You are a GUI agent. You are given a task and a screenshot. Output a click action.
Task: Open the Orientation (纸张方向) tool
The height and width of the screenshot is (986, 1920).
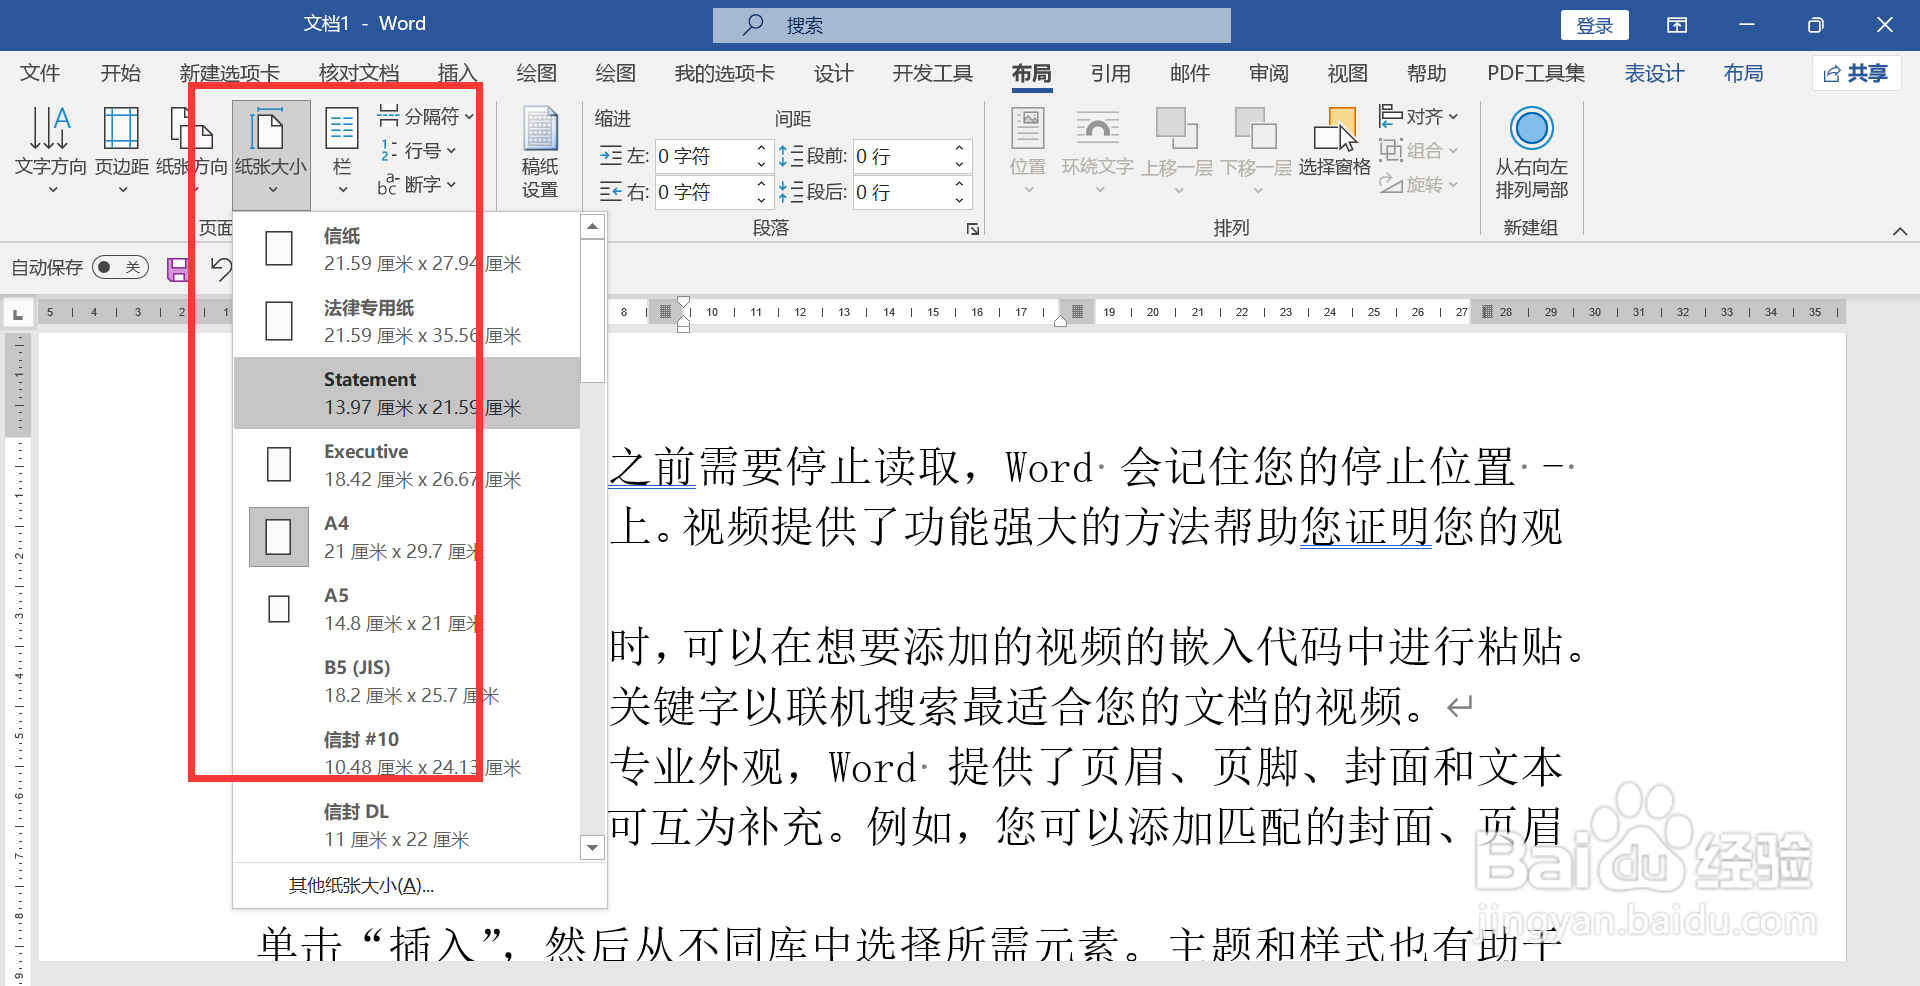191,150
